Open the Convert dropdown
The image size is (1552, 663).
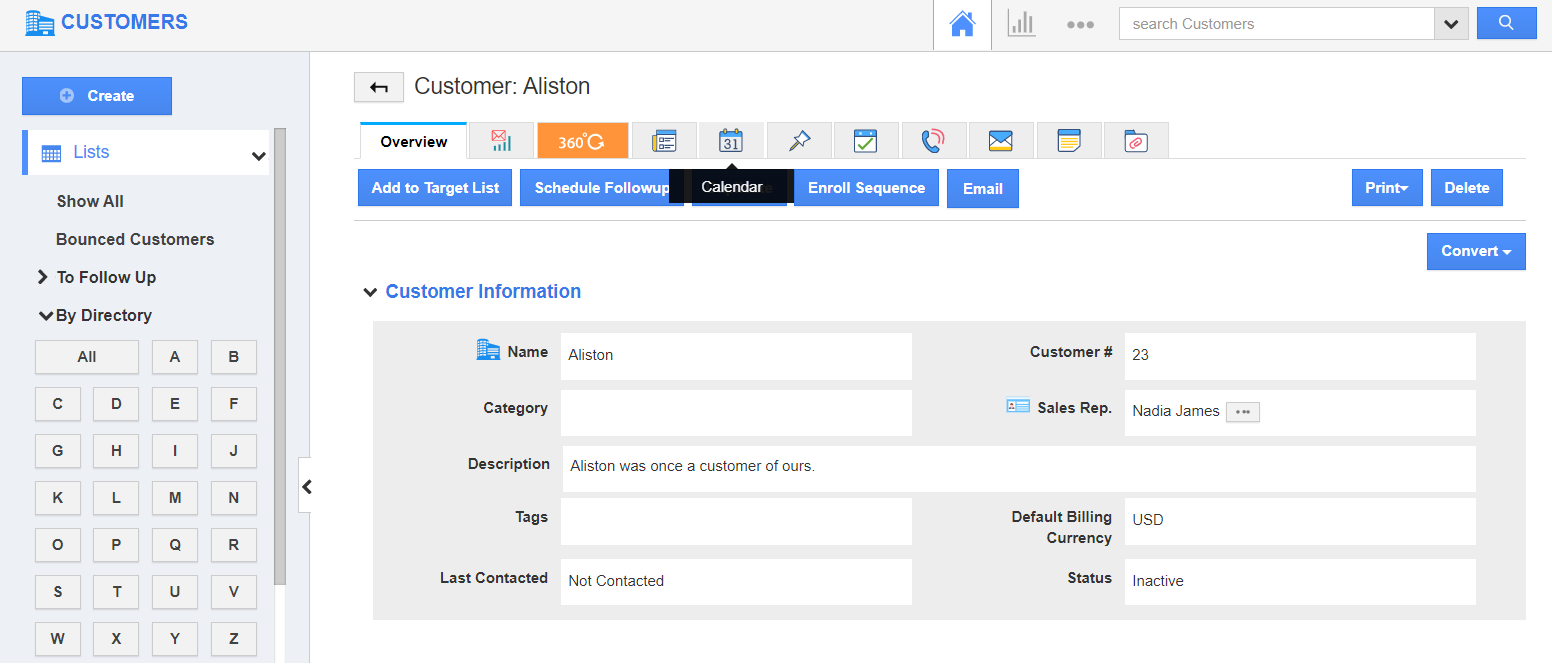(1476, 251)
